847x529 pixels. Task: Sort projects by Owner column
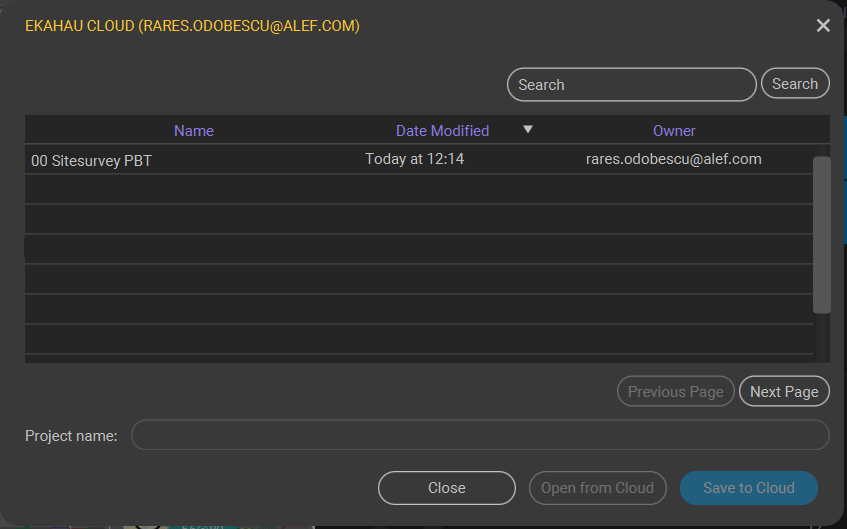pyautogui.click(x=674, y=131)
